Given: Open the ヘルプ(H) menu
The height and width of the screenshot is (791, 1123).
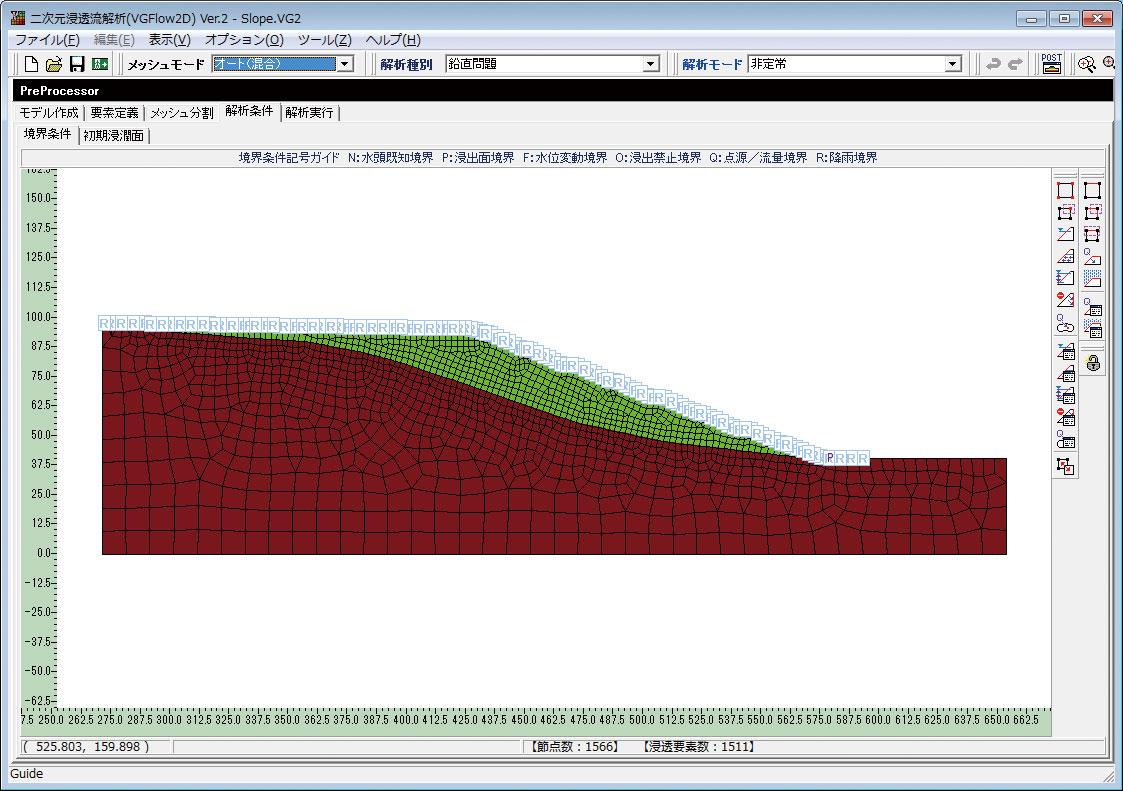Looking at the screenshot, I should [x=393, y=40].
